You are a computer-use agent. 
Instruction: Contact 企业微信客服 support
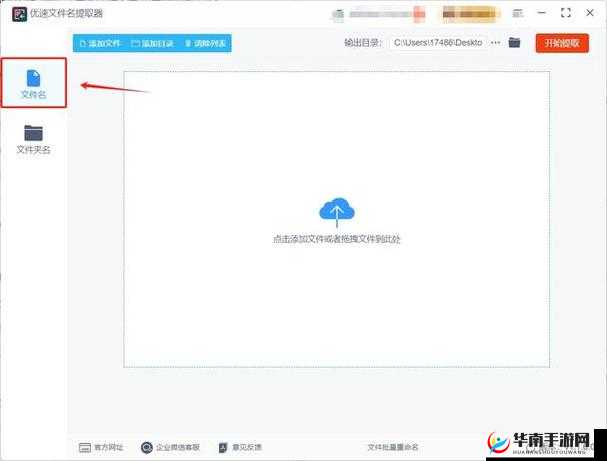tap(170, 447)
